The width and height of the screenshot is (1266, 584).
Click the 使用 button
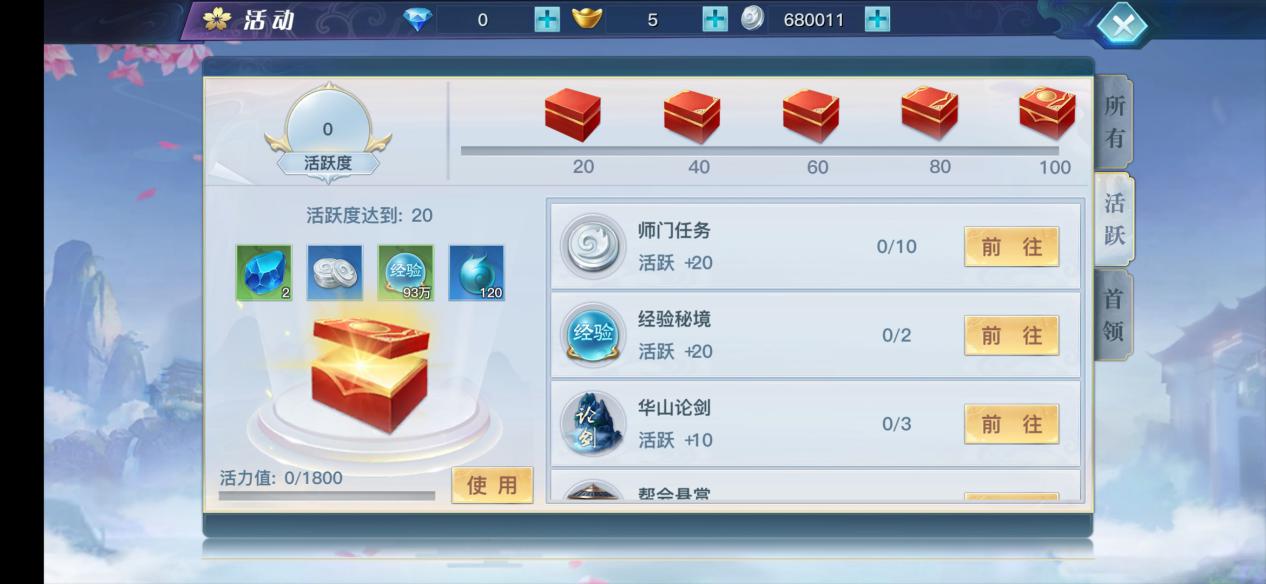tap(492, 485)
